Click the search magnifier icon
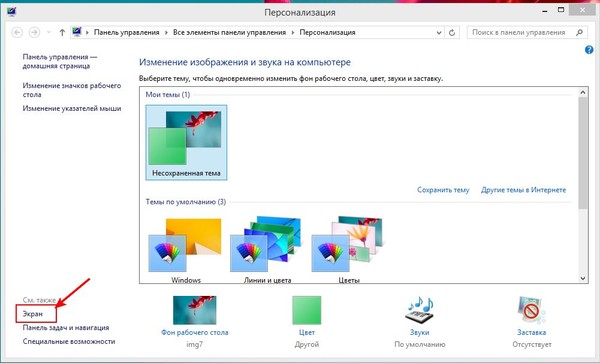The height and width of the screenshot is (363, 600). (579, 33)
